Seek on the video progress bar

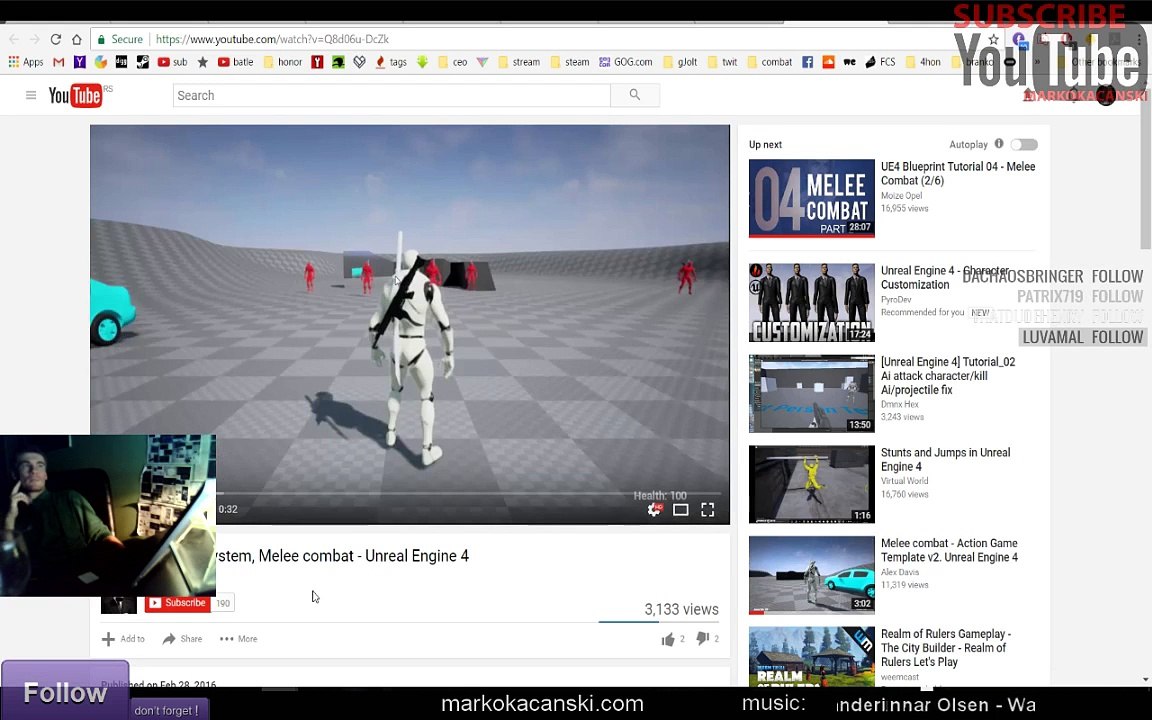click(x=469, y=494)
